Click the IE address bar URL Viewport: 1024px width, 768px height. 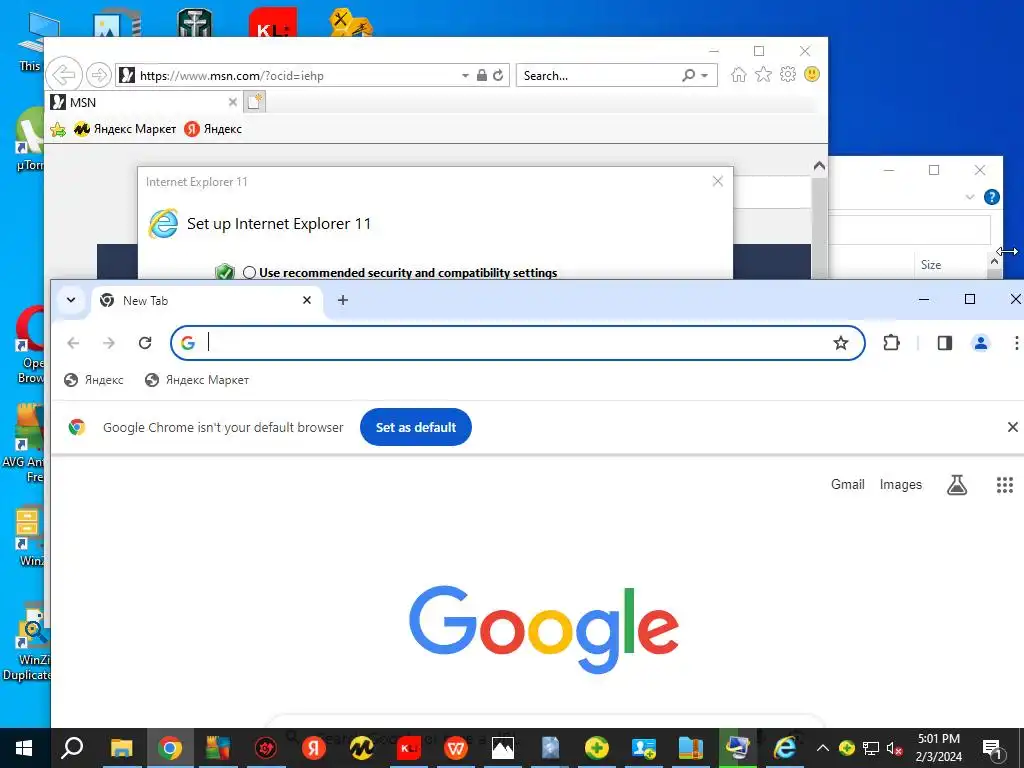[232, 76]
